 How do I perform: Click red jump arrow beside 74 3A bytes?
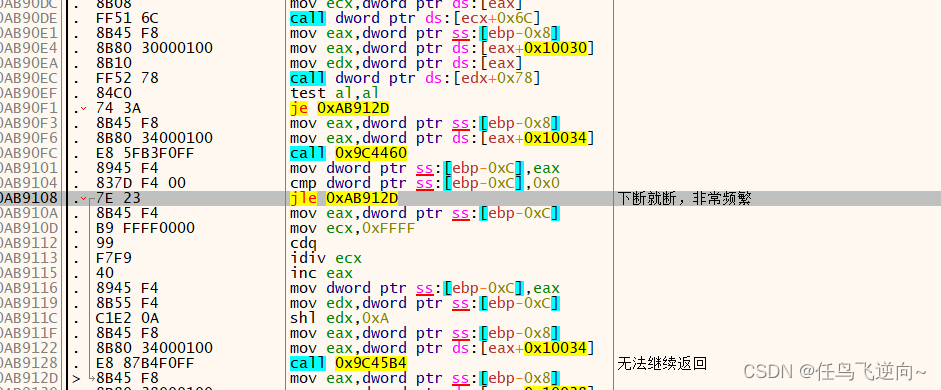[83, 109]
